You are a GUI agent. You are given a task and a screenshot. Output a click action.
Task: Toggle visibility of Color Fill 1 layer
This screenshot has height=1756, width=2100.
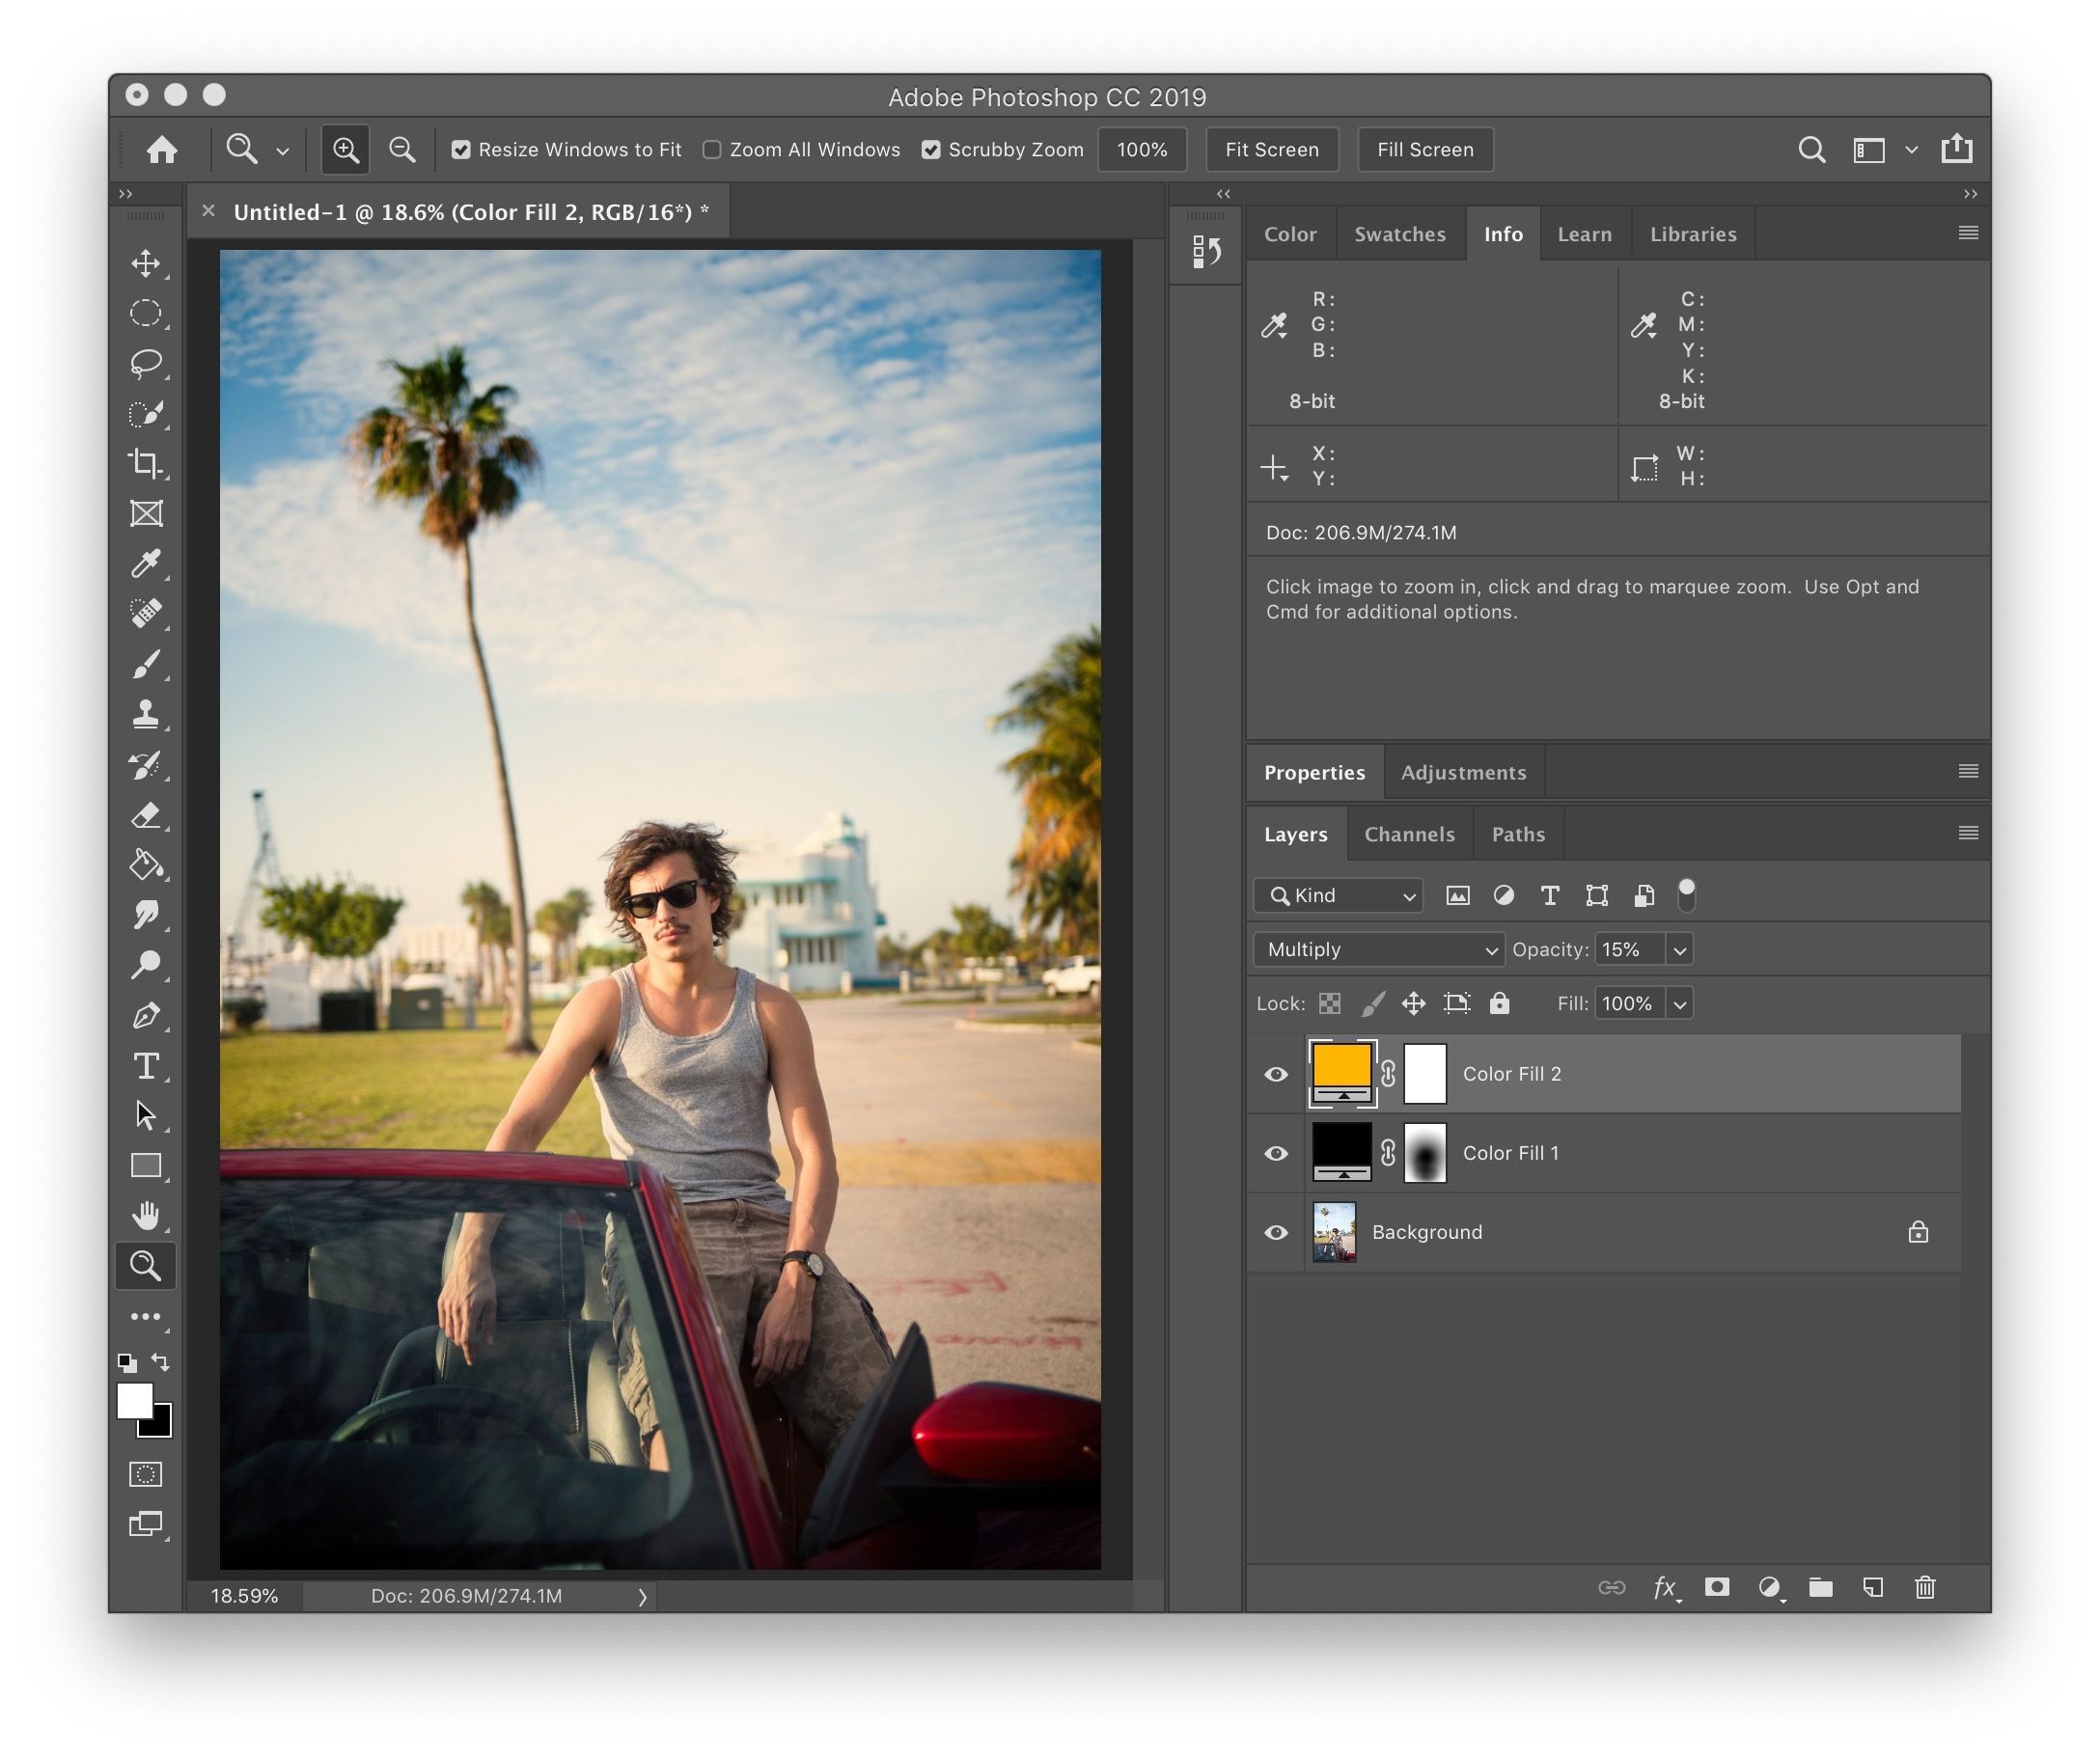point(1275,1153)
